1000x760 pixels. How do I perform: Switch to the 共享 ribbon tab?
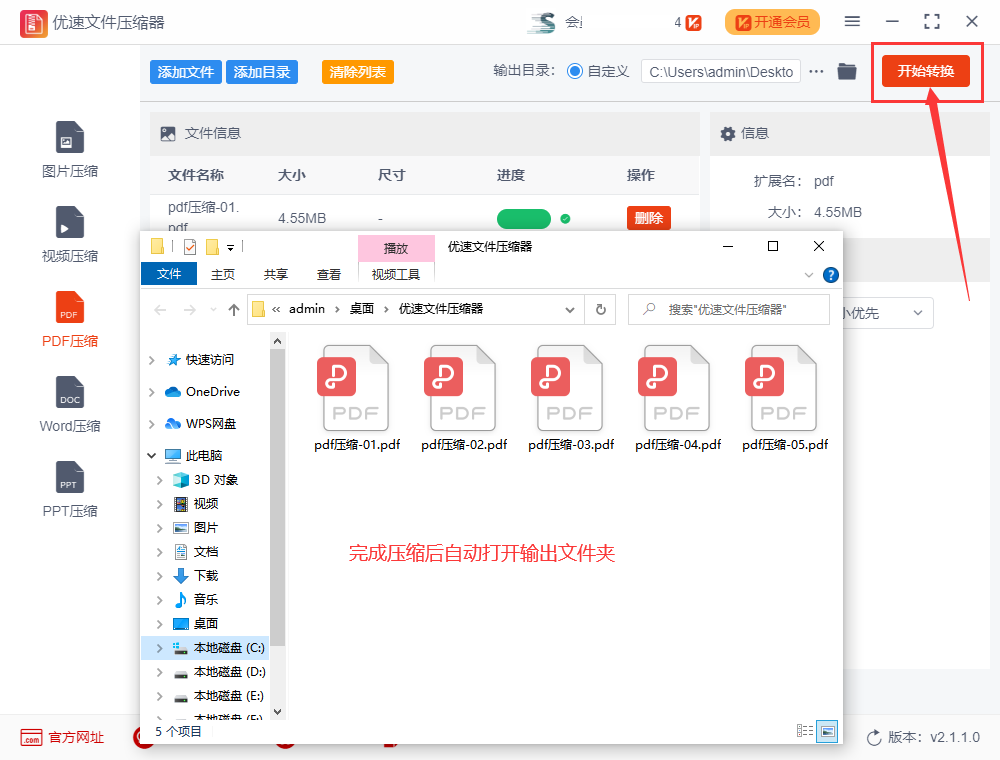[x=276, y=274]
